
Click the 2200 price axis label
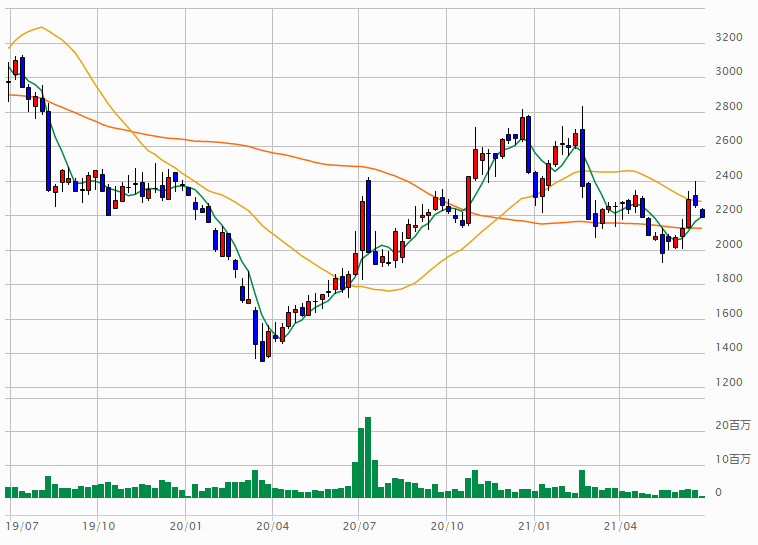pos(729,209)
